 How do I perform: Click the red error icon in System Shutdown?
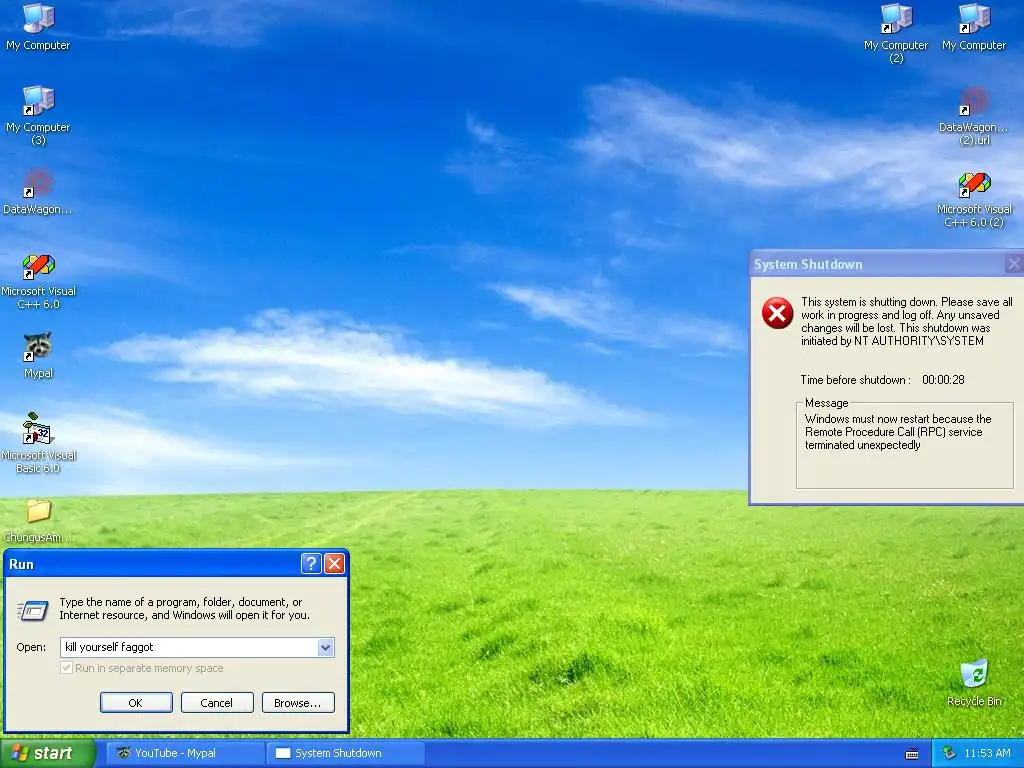point(777,313)
